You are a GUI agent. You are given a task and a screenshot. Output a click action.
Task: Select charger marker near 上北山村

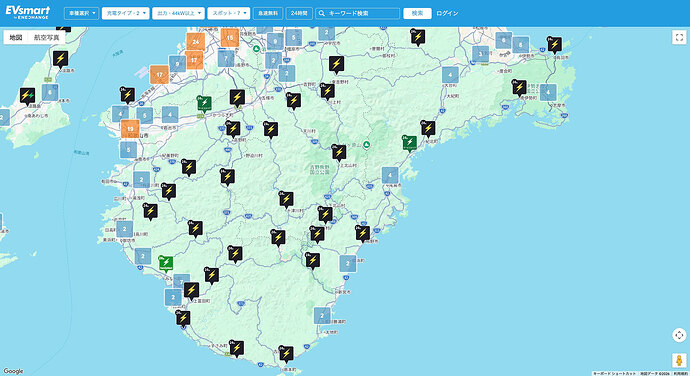(x=339, y=152)
